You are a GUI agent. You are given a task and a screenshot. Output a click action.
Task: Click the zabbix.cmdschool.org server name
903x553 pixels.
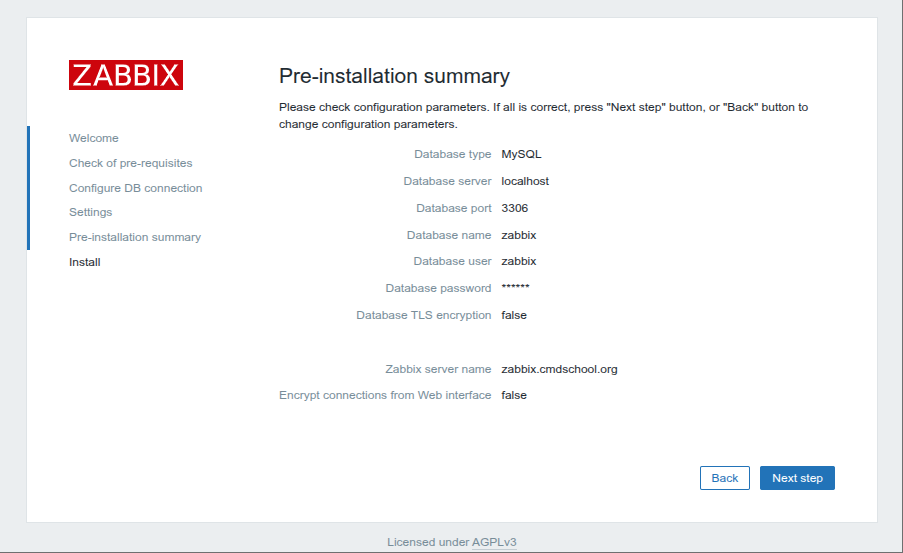click(x=559, y=369)
